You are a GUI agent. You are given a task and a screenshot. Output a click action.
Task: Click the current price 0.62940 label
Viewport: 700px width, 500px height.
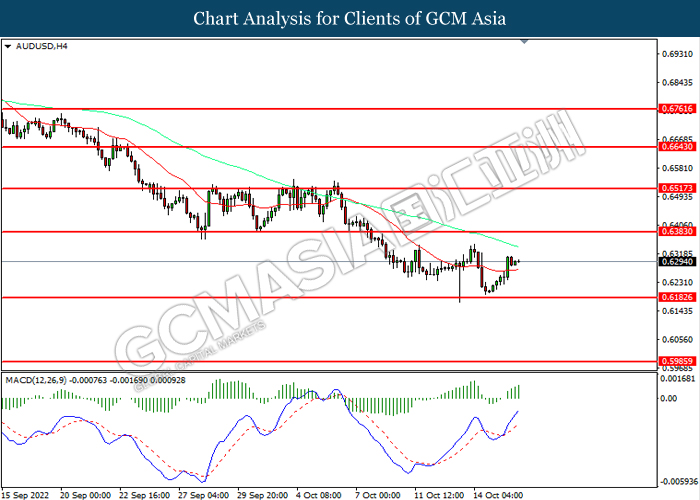click(678, 262)
